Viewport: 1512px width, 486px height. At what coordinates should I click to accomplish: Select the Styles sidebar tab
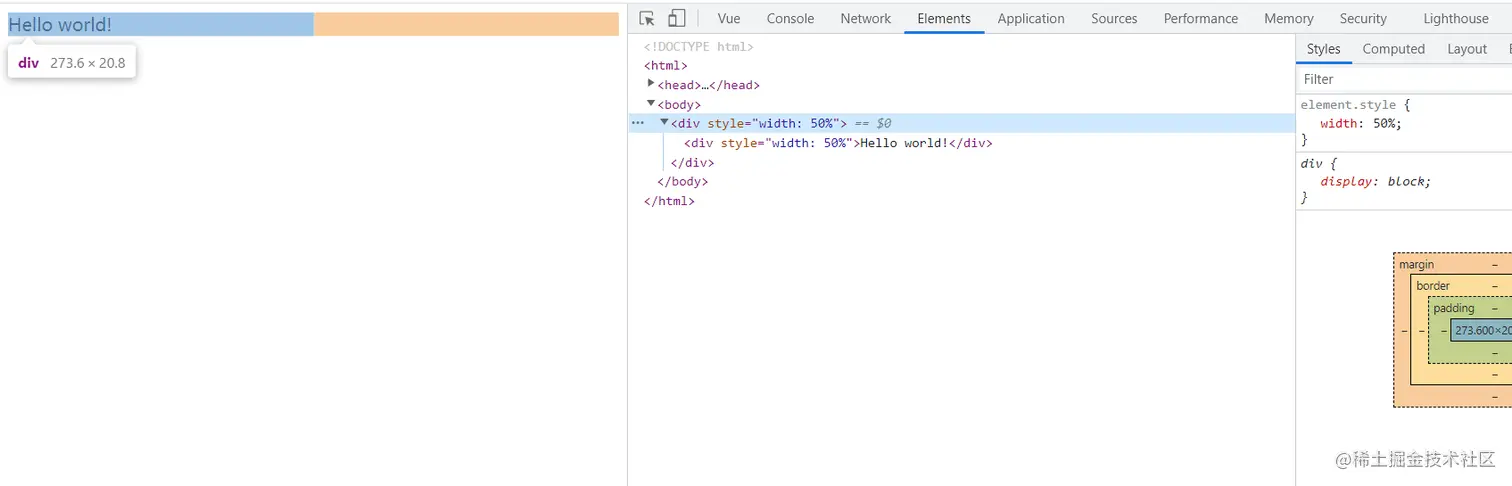pos(1323,49)
